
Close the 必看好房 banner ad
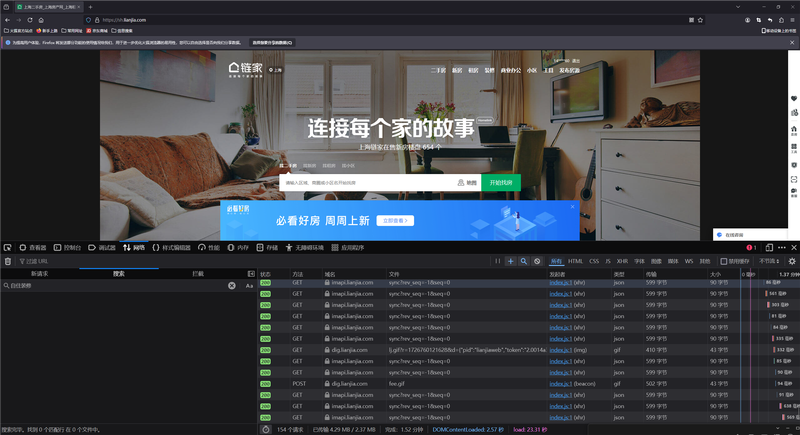point(572,207)
